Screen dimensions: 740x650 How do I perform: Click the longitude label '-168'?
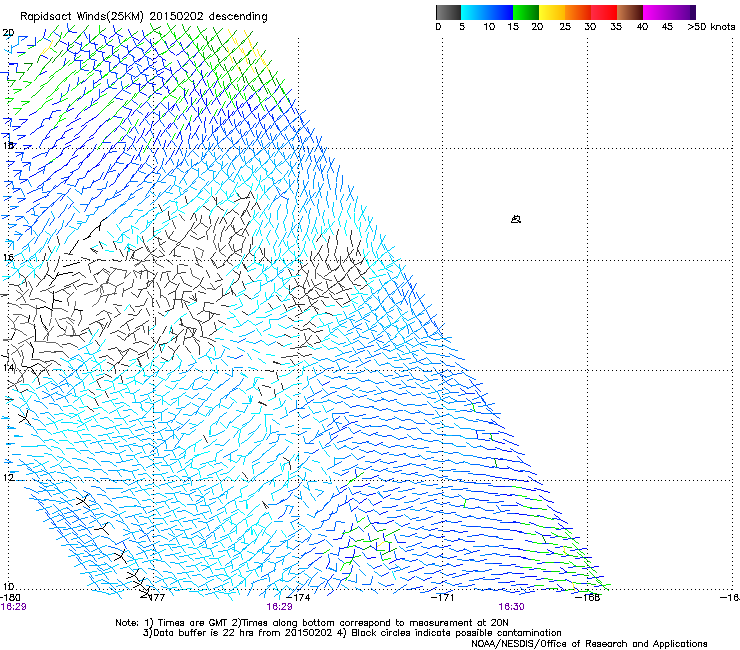pos(588,598)
